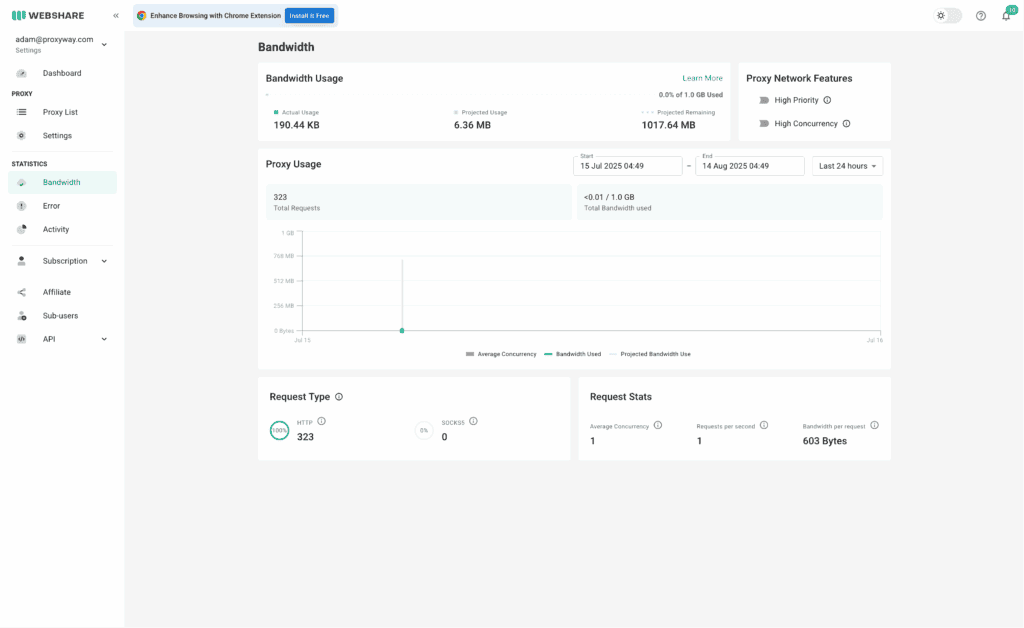Screen dimensions: 1024x628
Task: Click the Affiliate share icon
Action: point(22,291)
